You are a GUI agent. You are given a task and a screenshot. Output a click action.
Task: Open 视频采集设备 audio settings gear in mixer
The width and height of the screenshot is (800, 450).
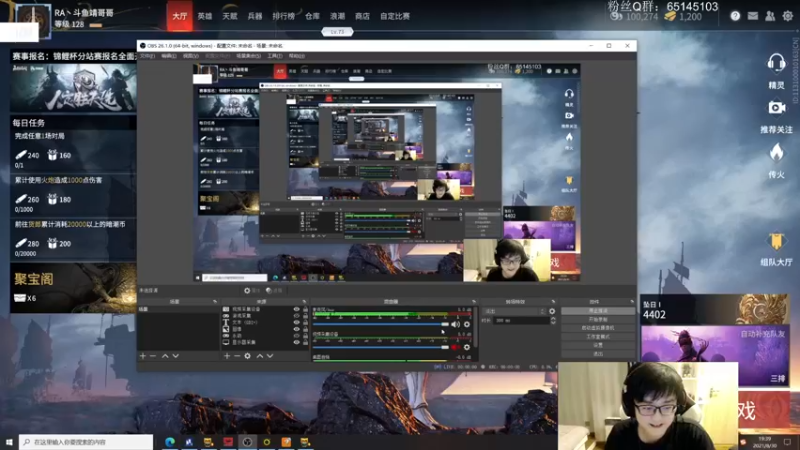(467, 347)
